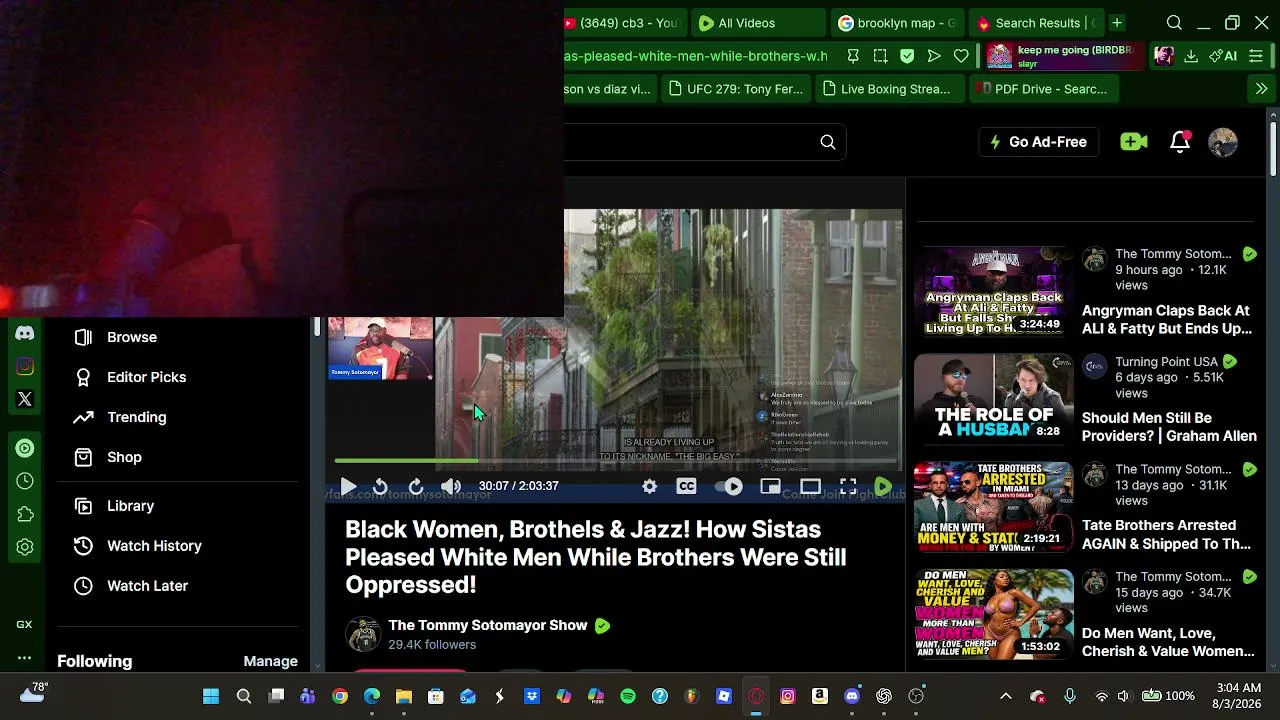Open browser easy setup menu icon
This screenshot has width=1280, height=720.
tap(1256, 56)
